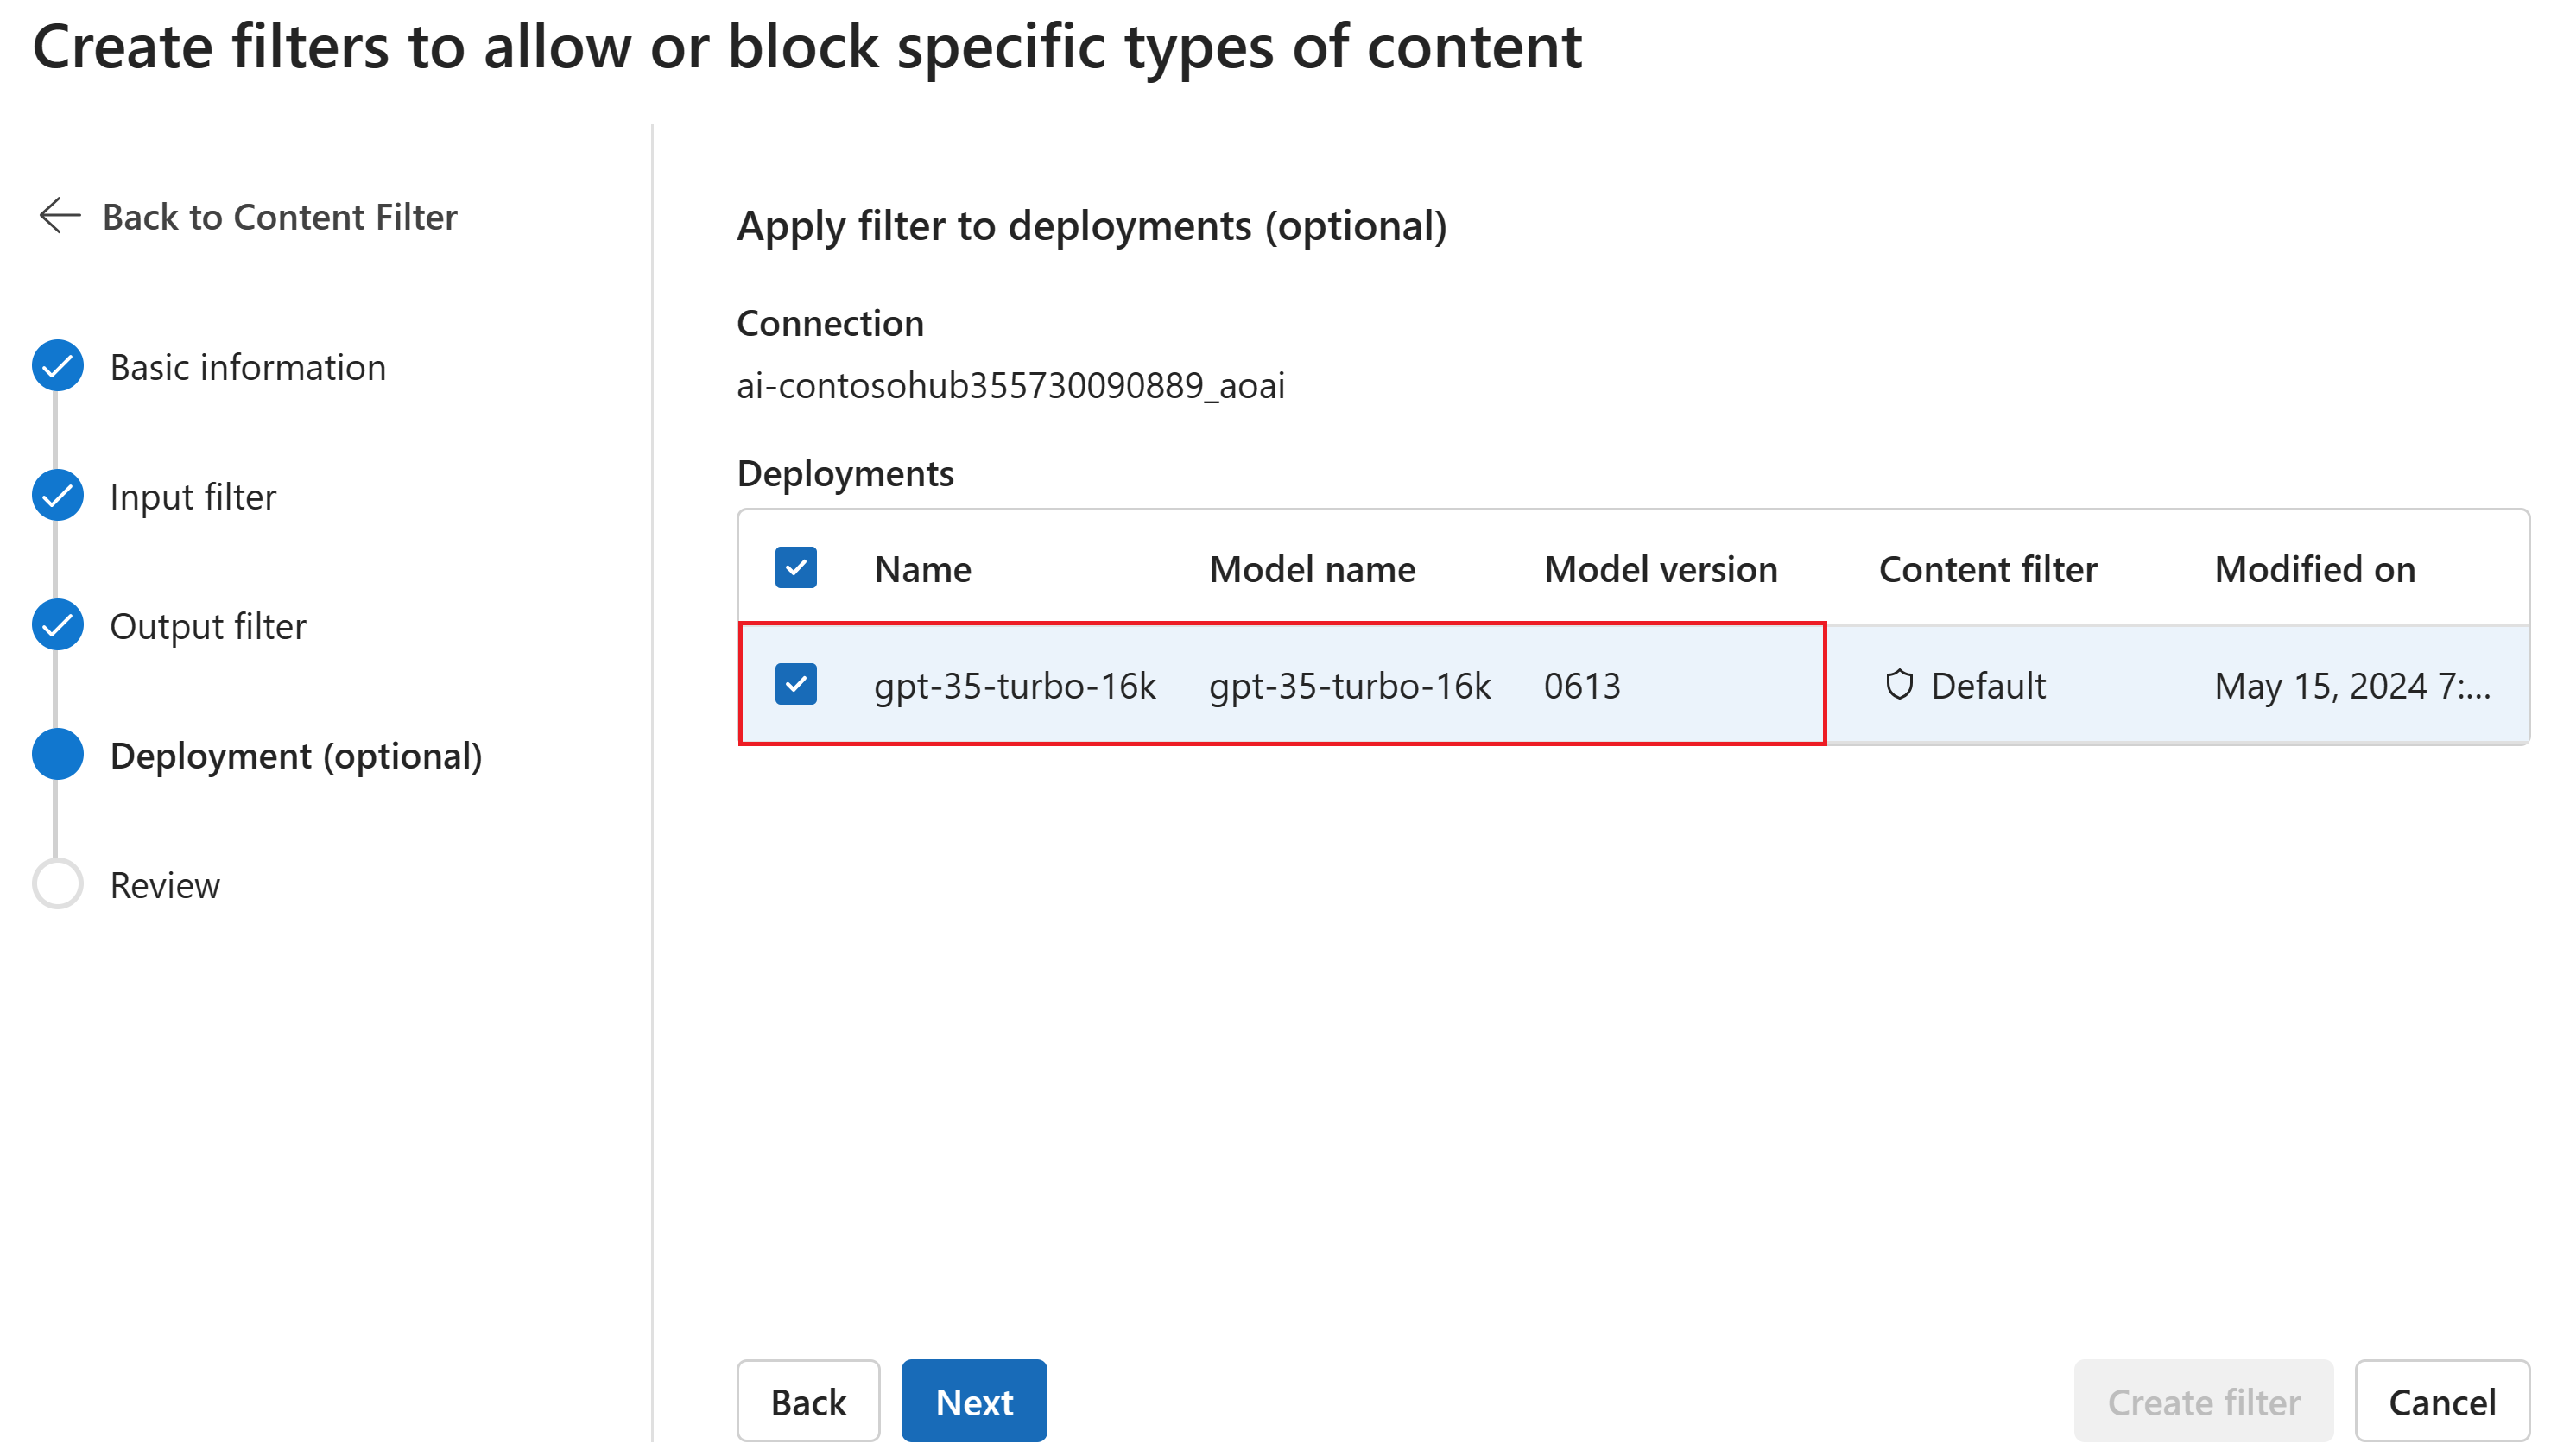Click the Deployment step blue circle
The image size is (2557, 1456).
point(57,755)
